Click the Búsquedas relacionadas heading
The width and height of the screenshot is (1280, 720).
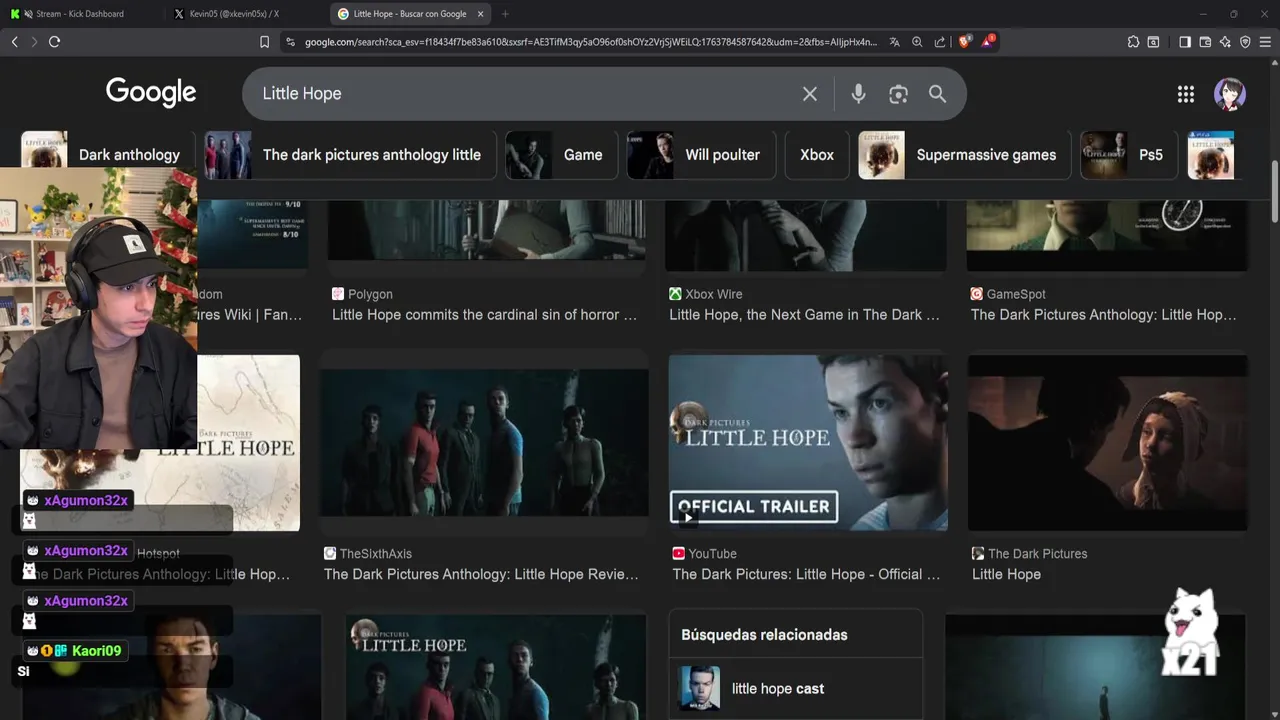[x=764, y=635]
